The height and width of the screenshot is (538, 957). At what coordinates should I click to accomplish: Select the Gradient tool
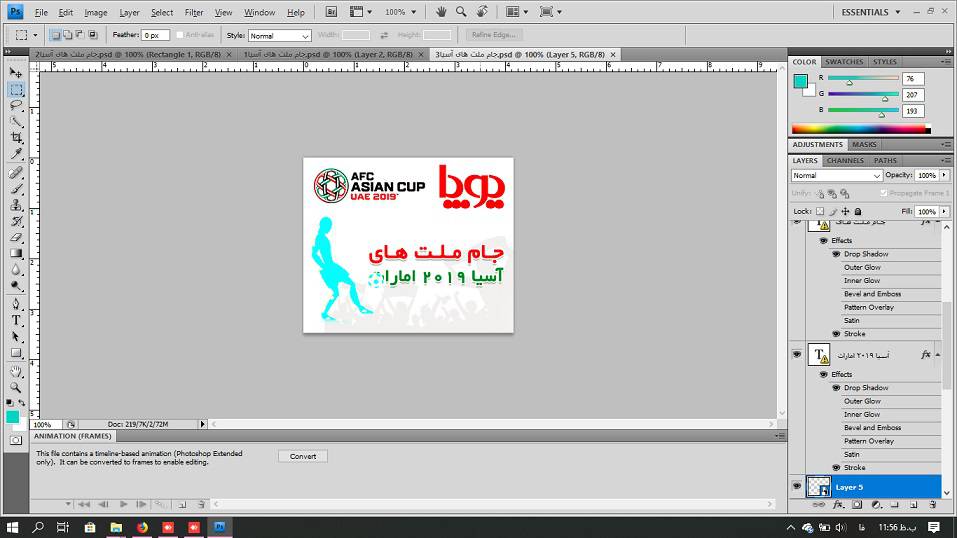pyautogui.click(x=16, y=253)
